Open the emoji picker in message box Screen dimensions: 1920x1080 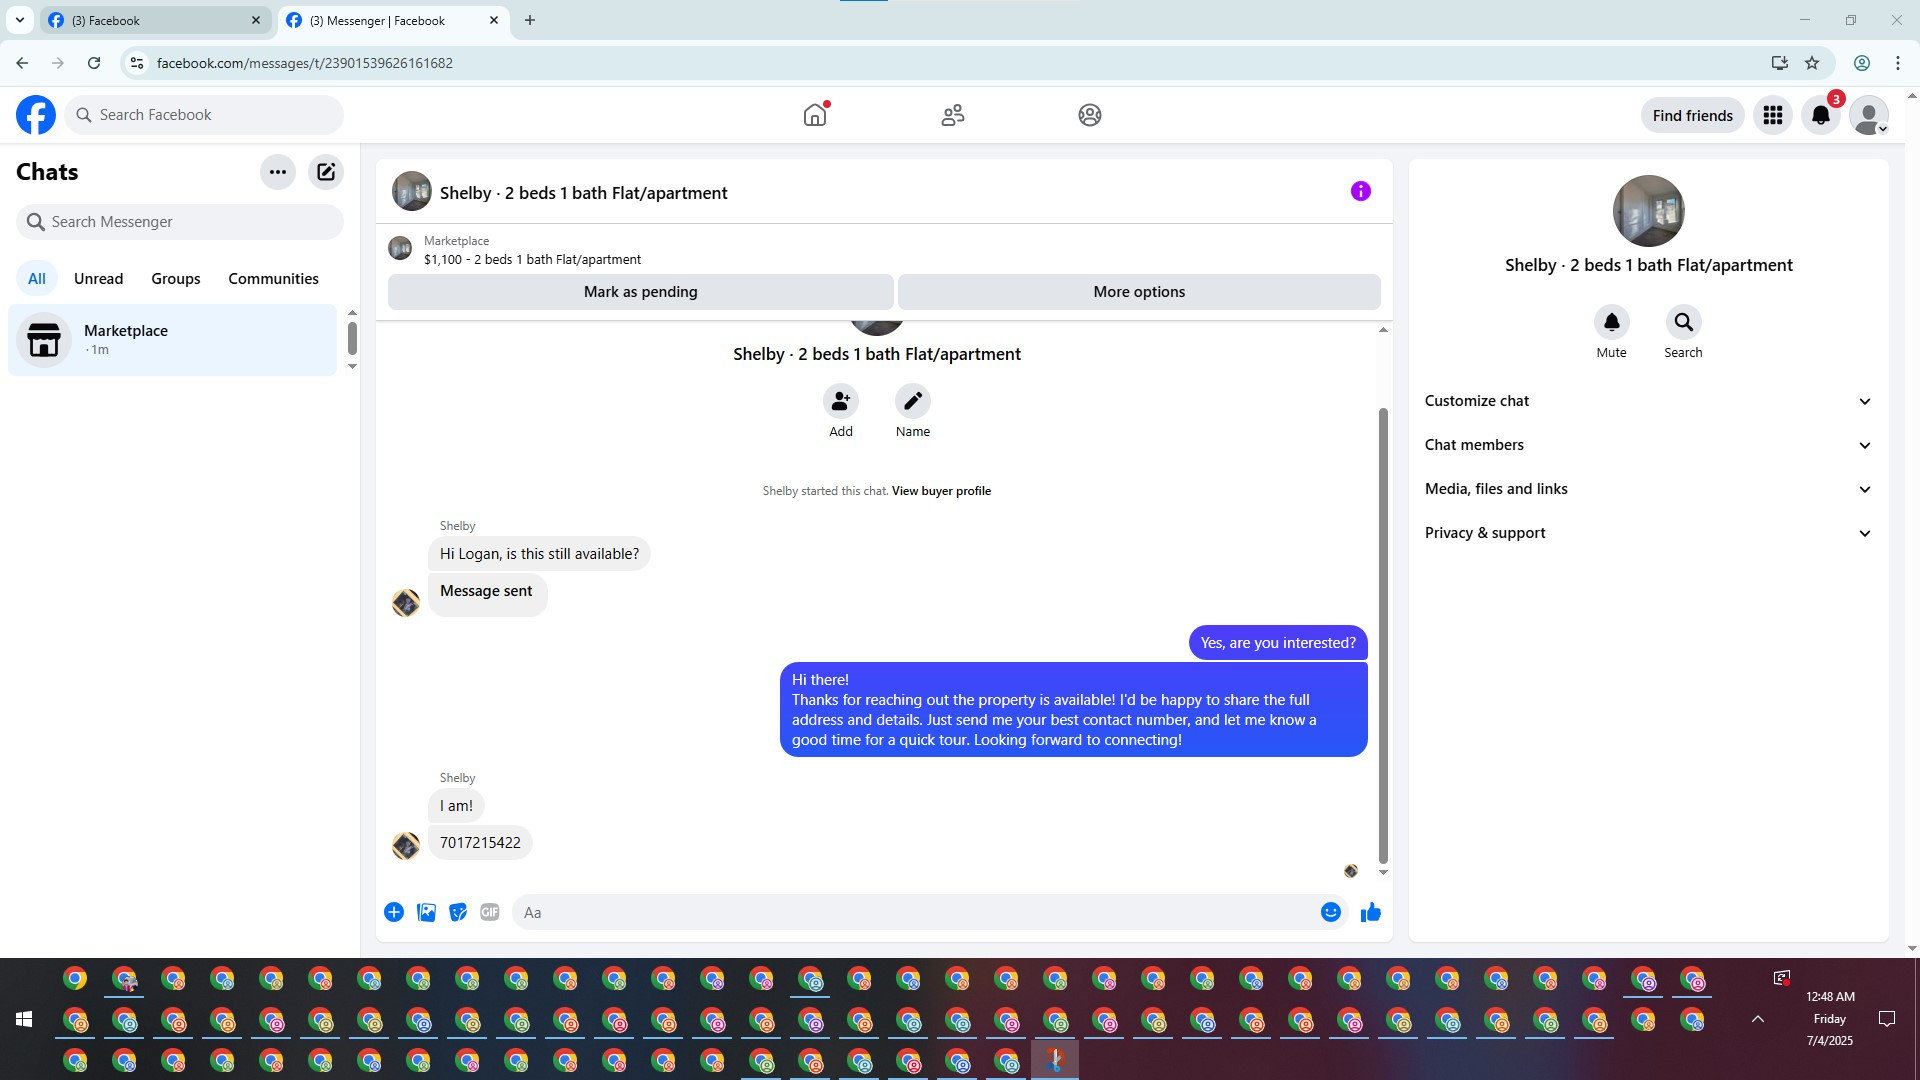pyautogui.click(x=1330, y=912)
